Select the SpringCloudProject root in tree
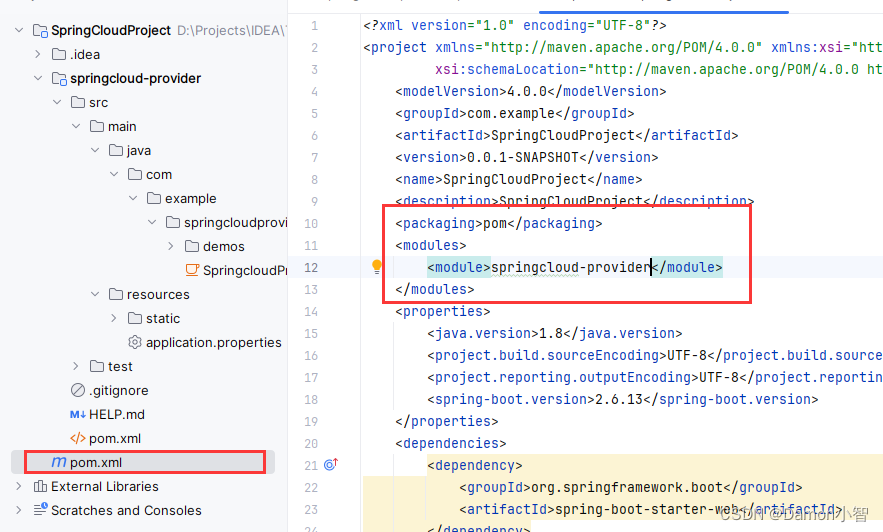 (110, 30)
